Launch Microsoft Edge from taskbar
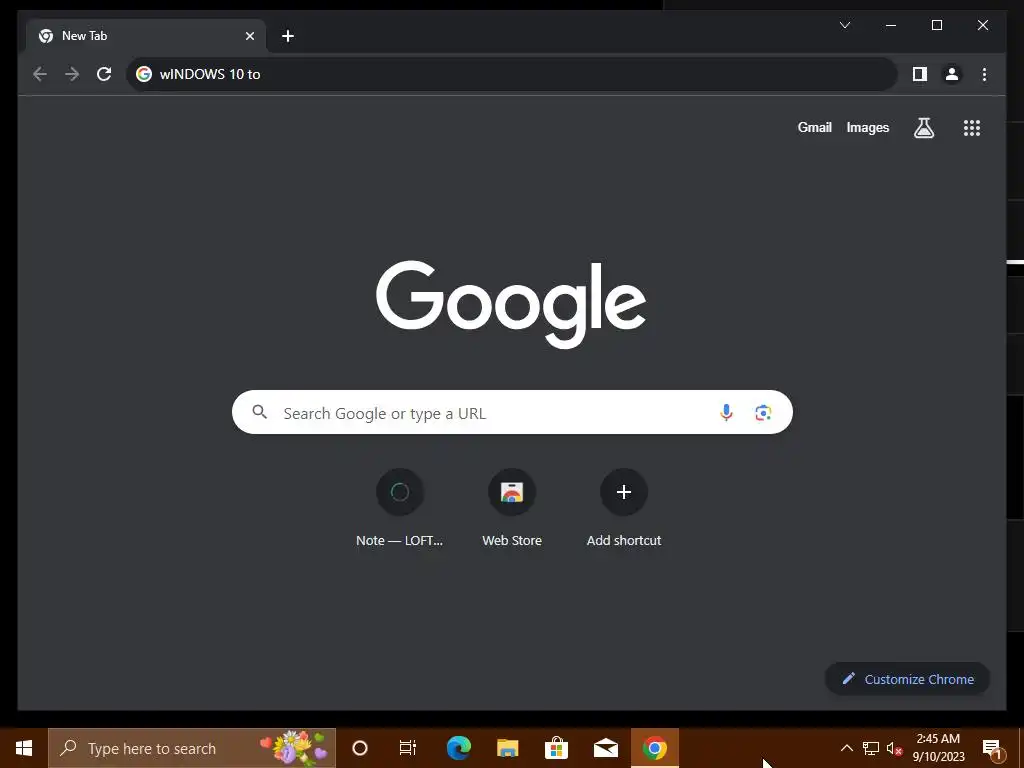This screenshot has height=768, width=1024. coord(458,748)
